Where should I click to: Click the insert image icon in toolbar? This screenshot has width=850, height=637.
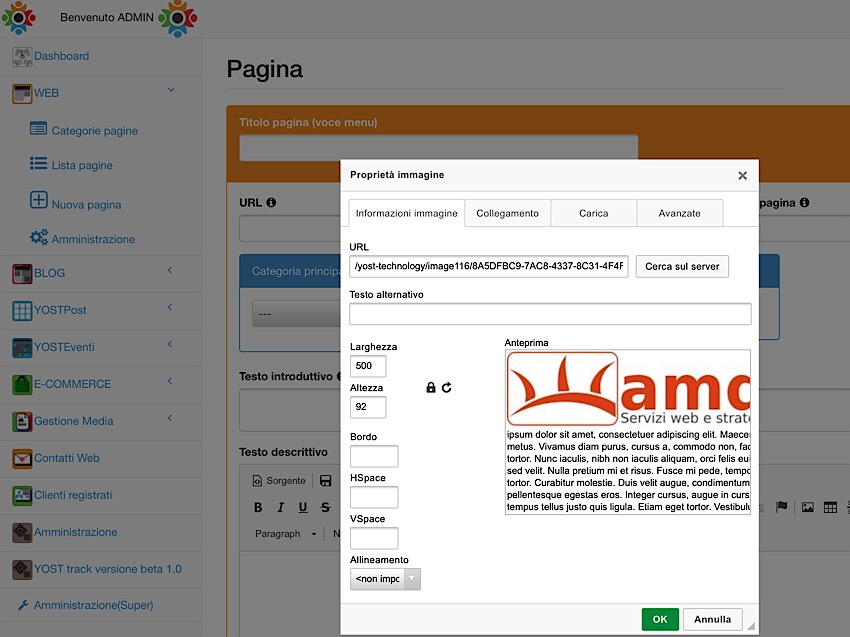[808, 508]
